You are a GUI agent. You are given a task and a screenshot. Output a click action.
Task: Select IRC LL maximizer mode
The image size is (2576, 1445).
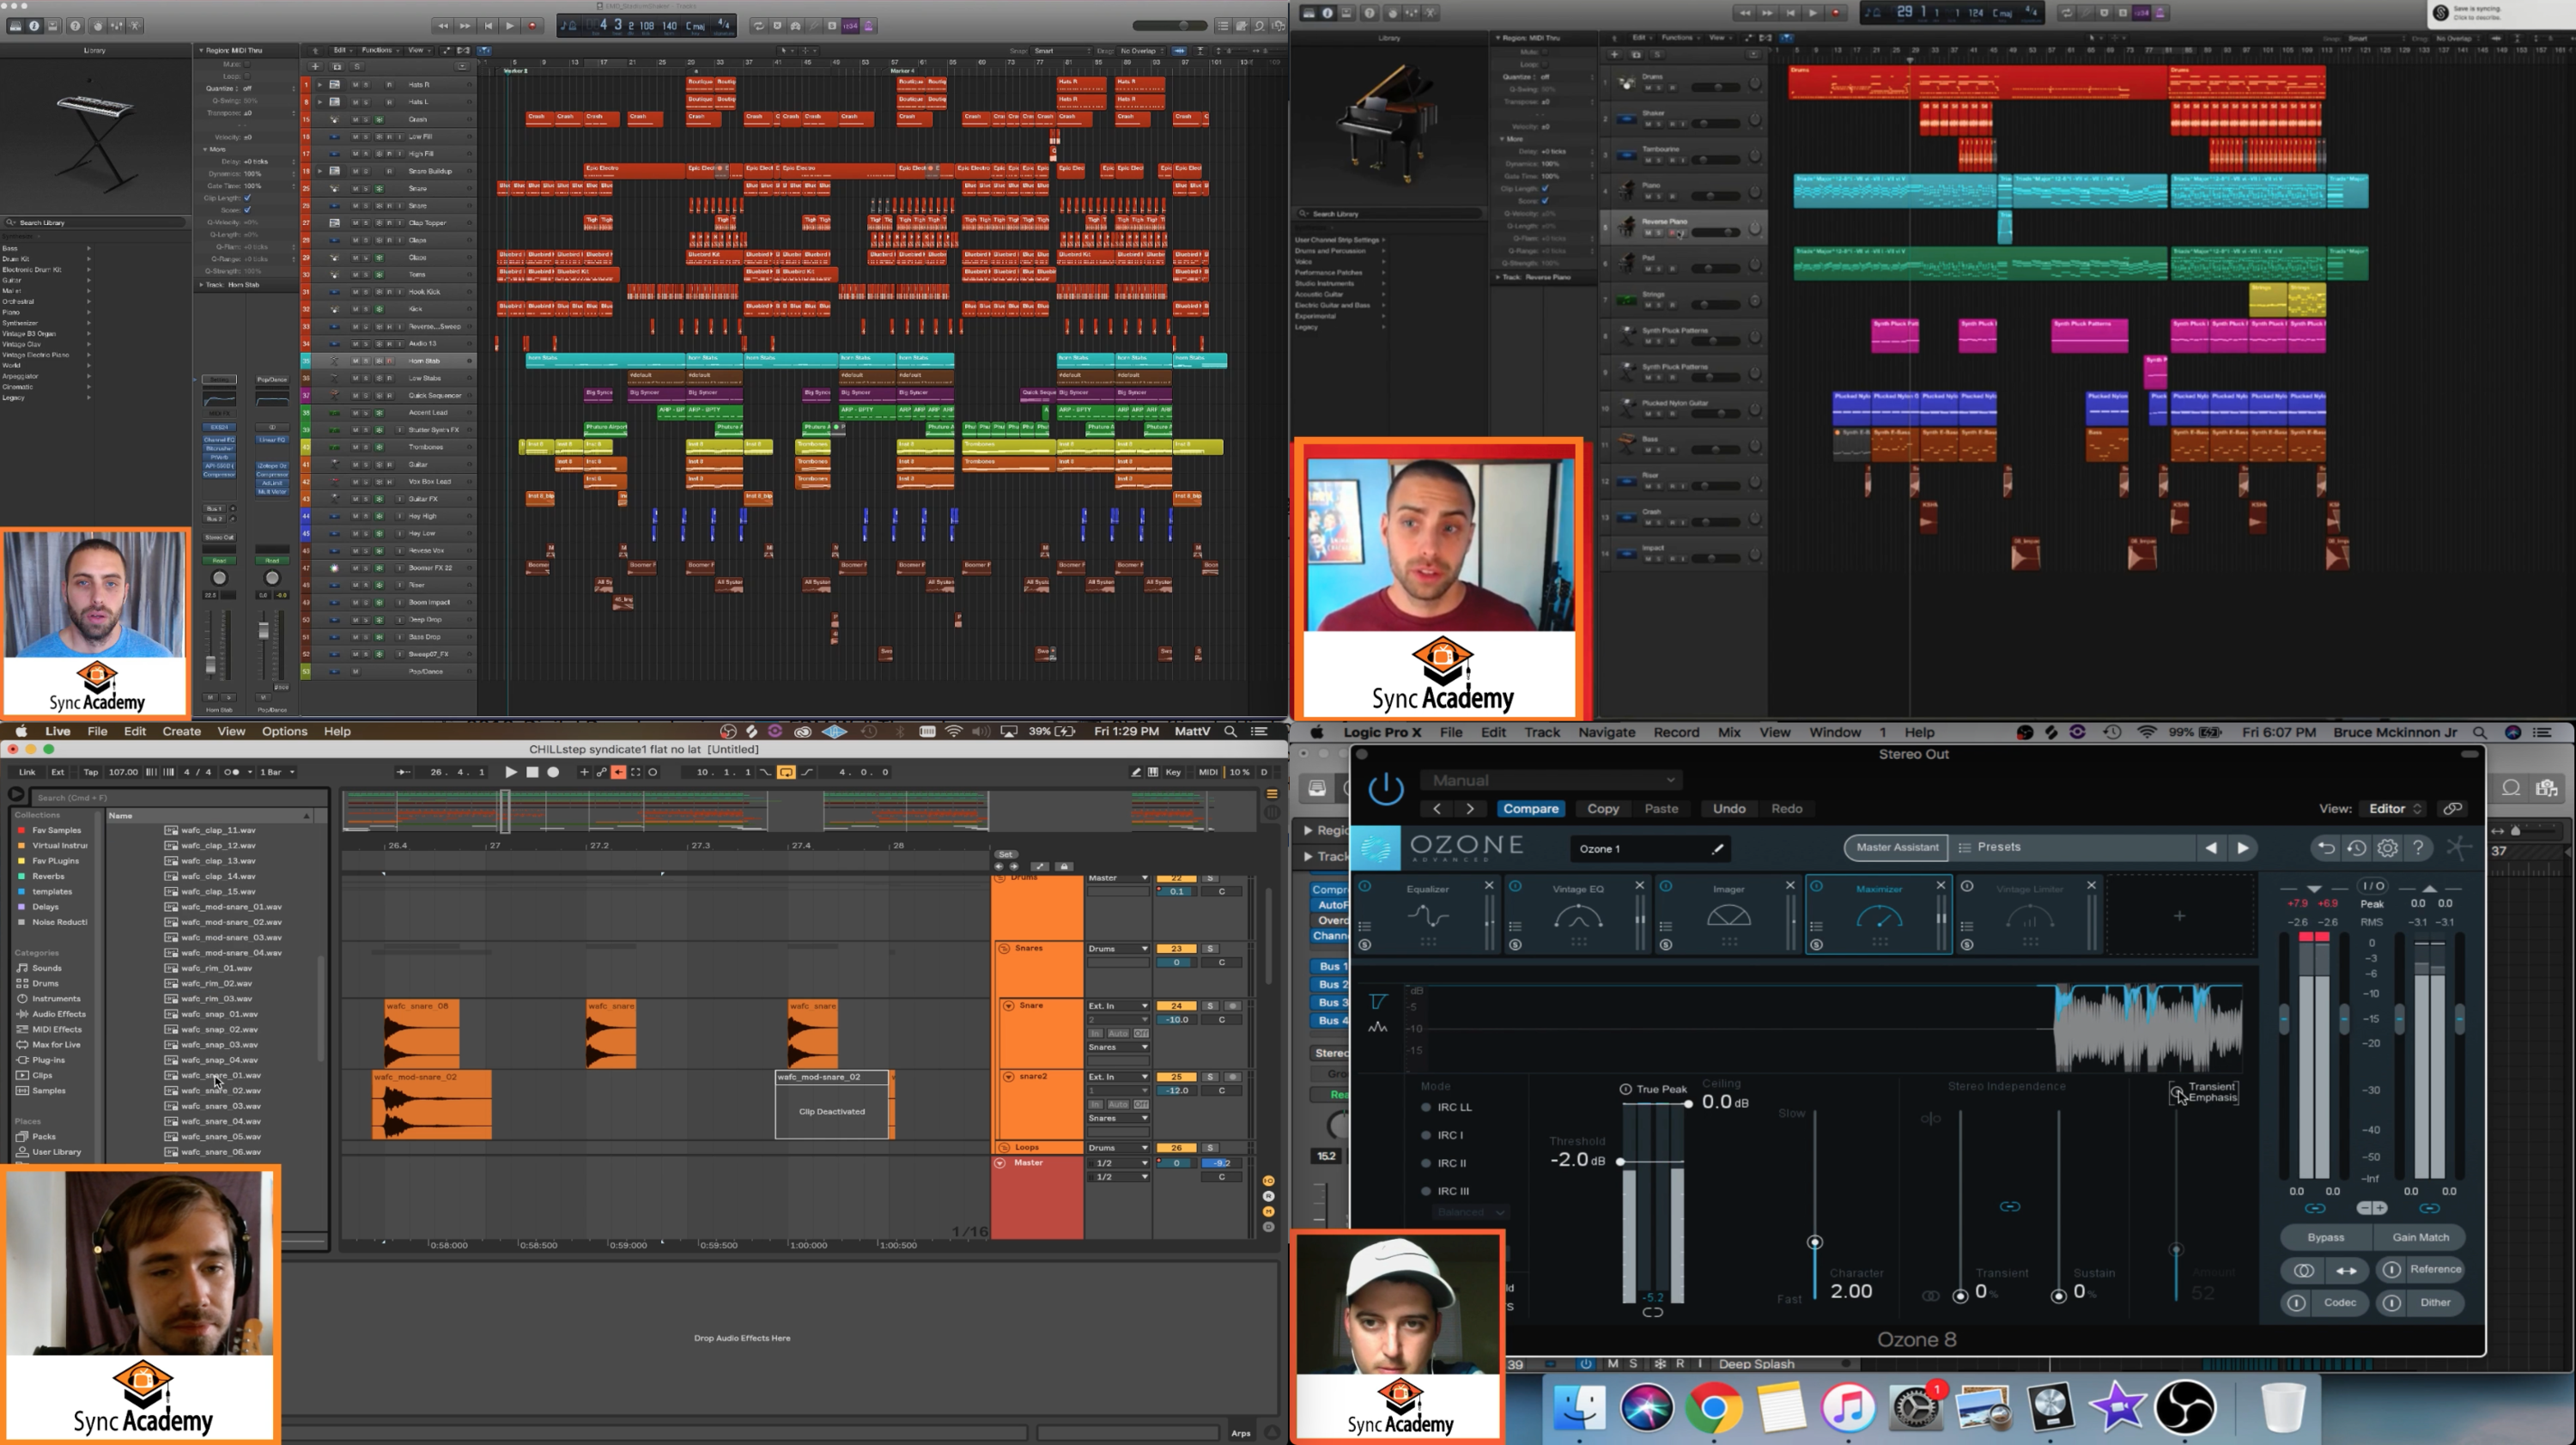1446,1107
